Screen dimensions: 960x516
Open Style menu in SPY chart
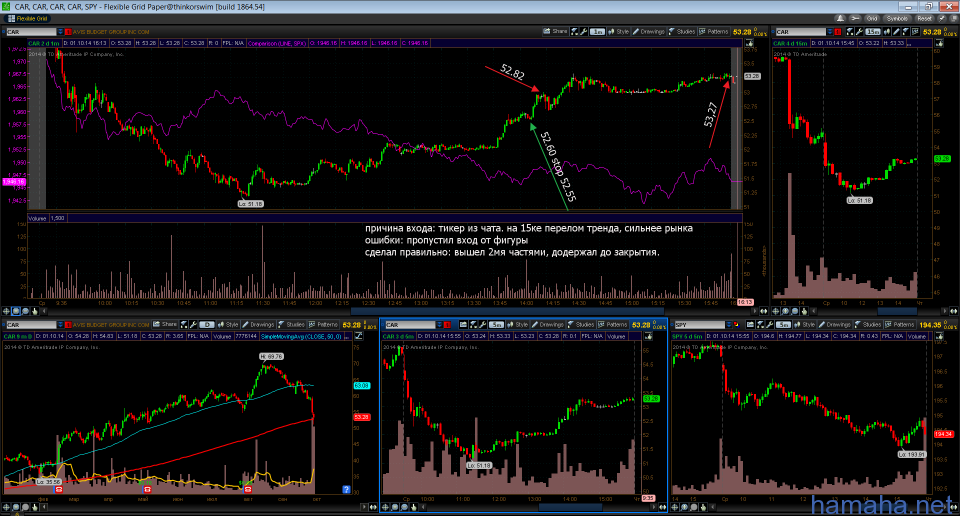(804, 324)
